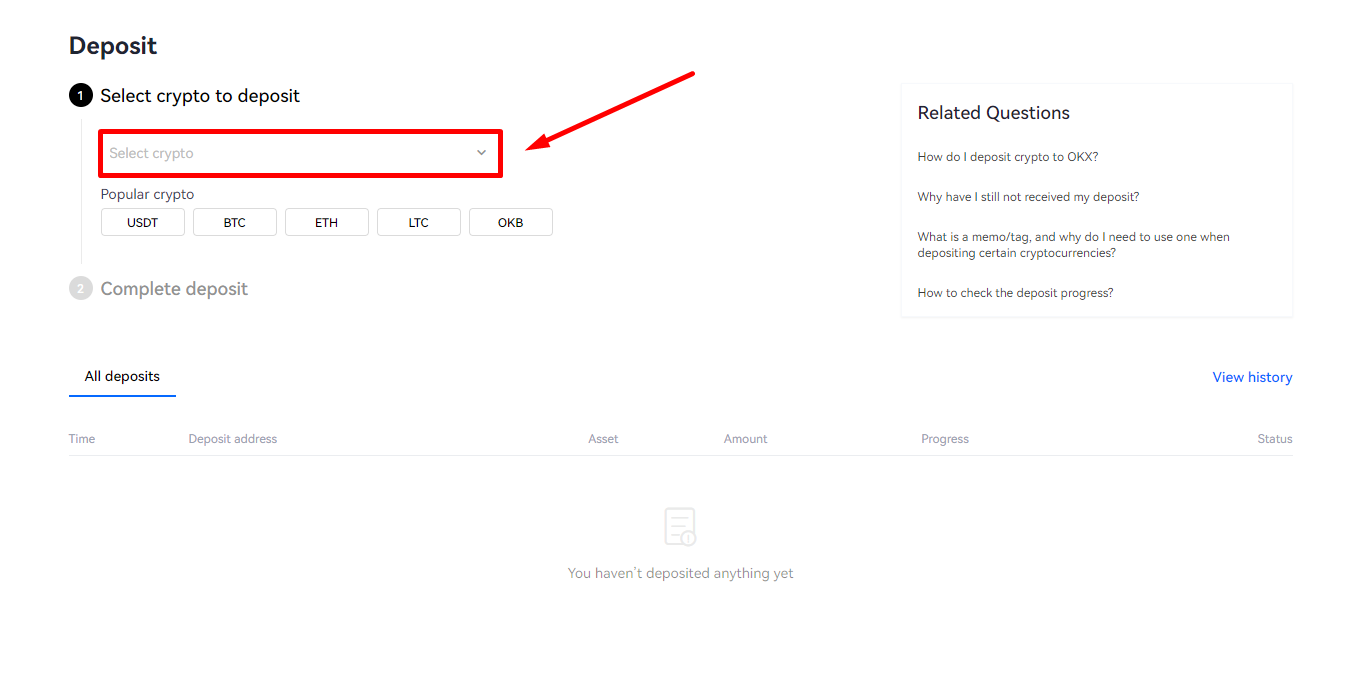Choose USDT from popular crypto

click(143, 222)
